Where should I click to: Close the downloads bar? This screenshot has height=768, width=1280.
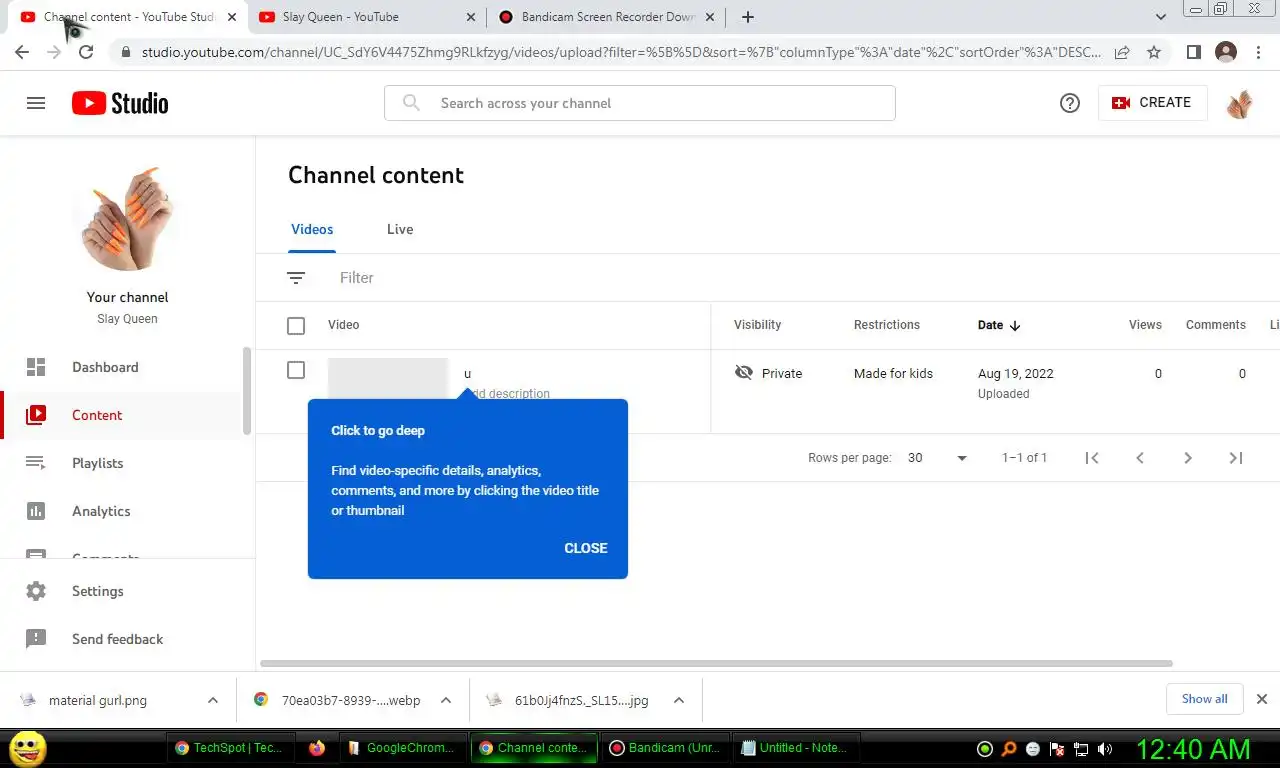click(x=1262, y=699)
